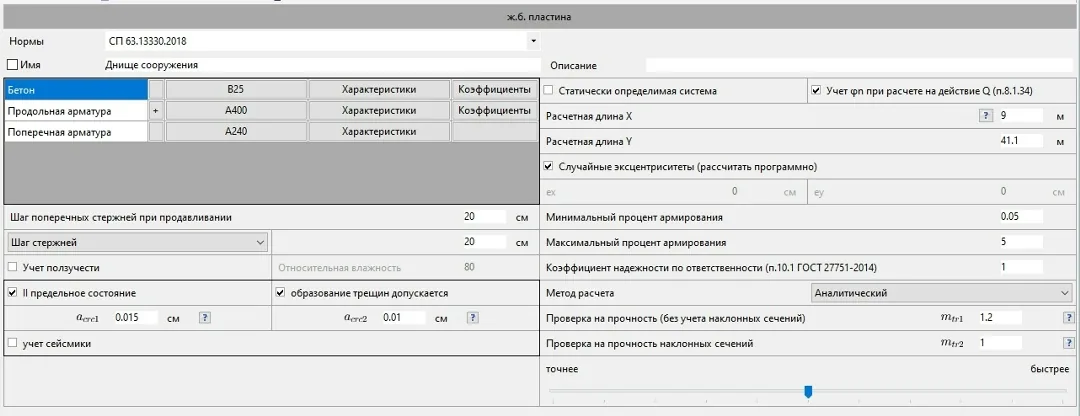The width and height of the screenshot is (1080, 416).
Task: Toggle the Имя checkbox
Action: pyautogui.click(x=12, y=65)
